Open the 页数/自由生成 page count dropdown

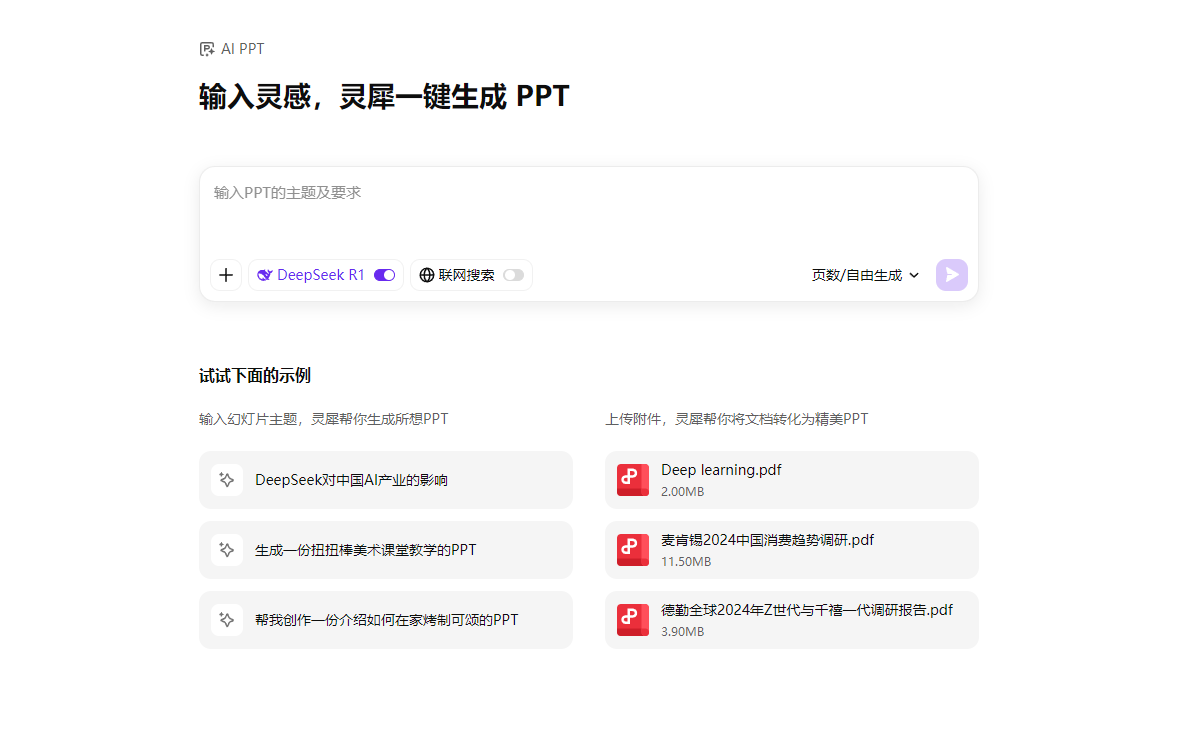point(865,275)
